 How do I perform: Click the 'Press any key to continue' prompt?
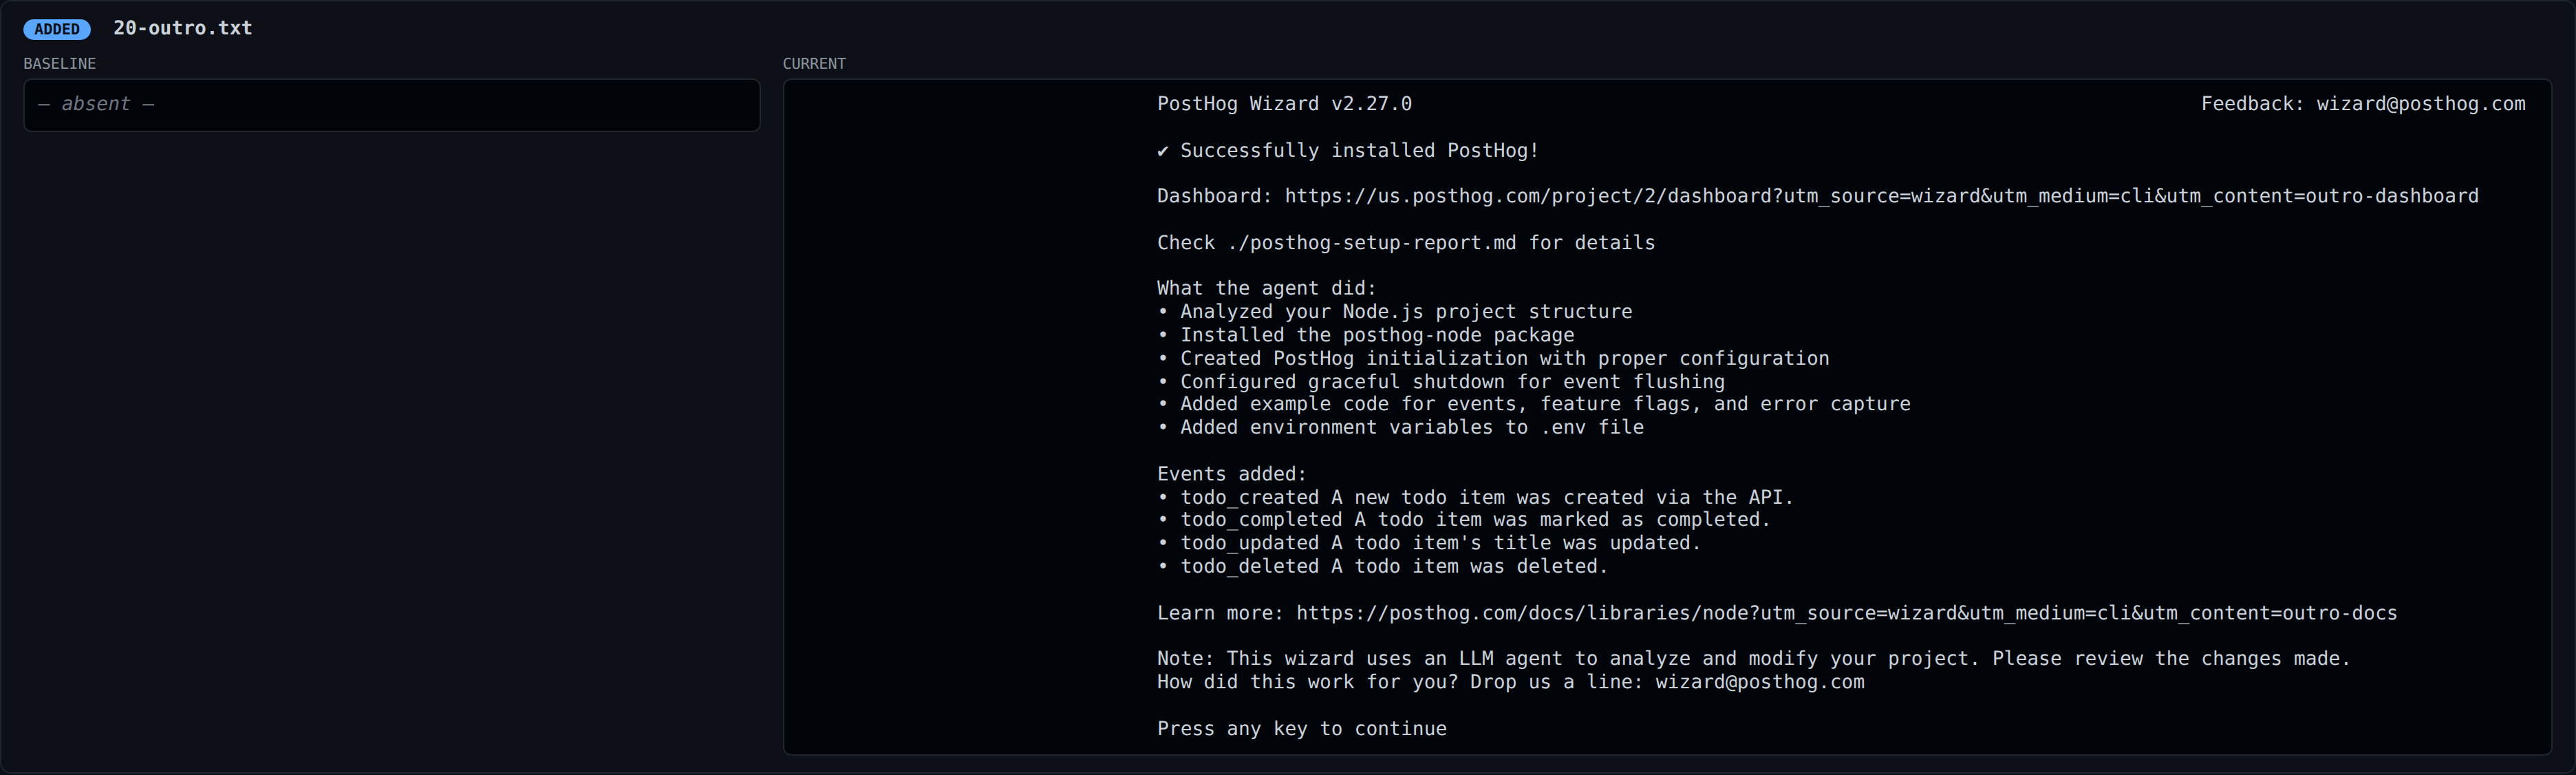[1302, 729]
